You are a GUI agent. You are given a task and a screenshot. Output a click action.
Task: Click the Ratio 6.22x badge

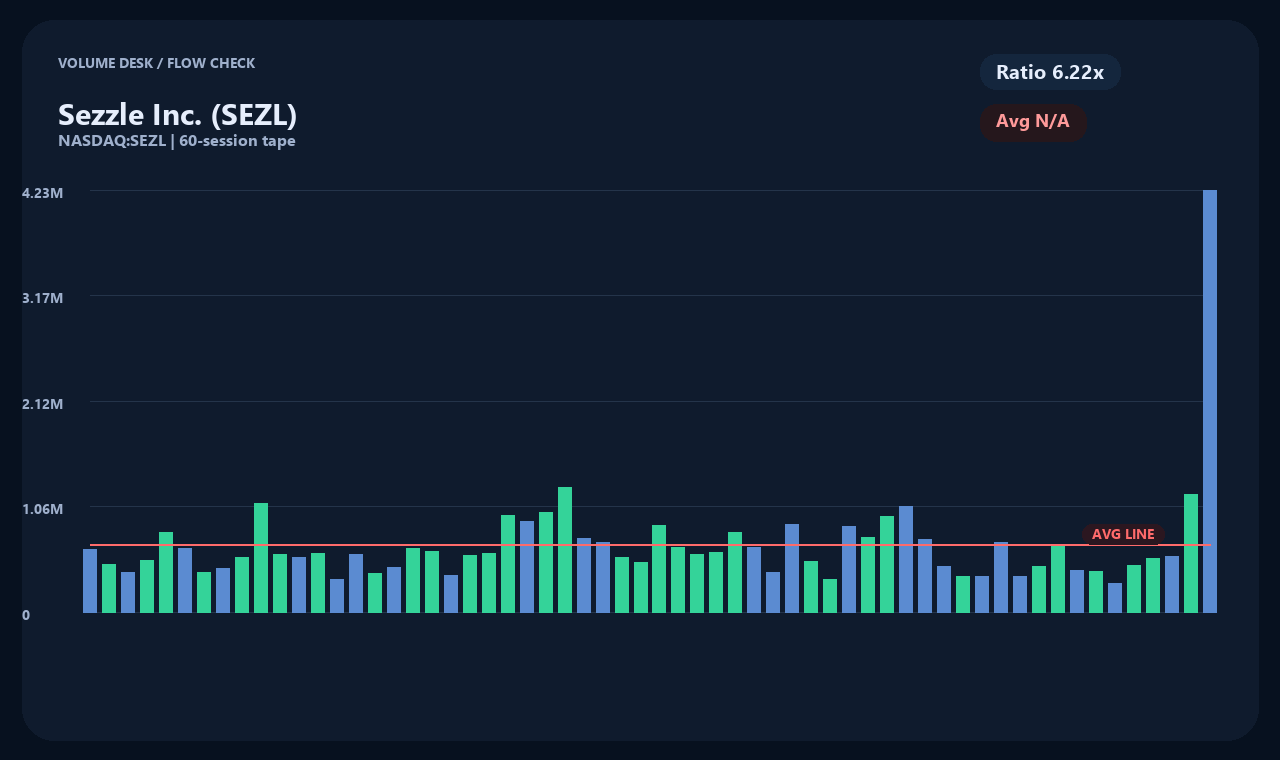1050,72
